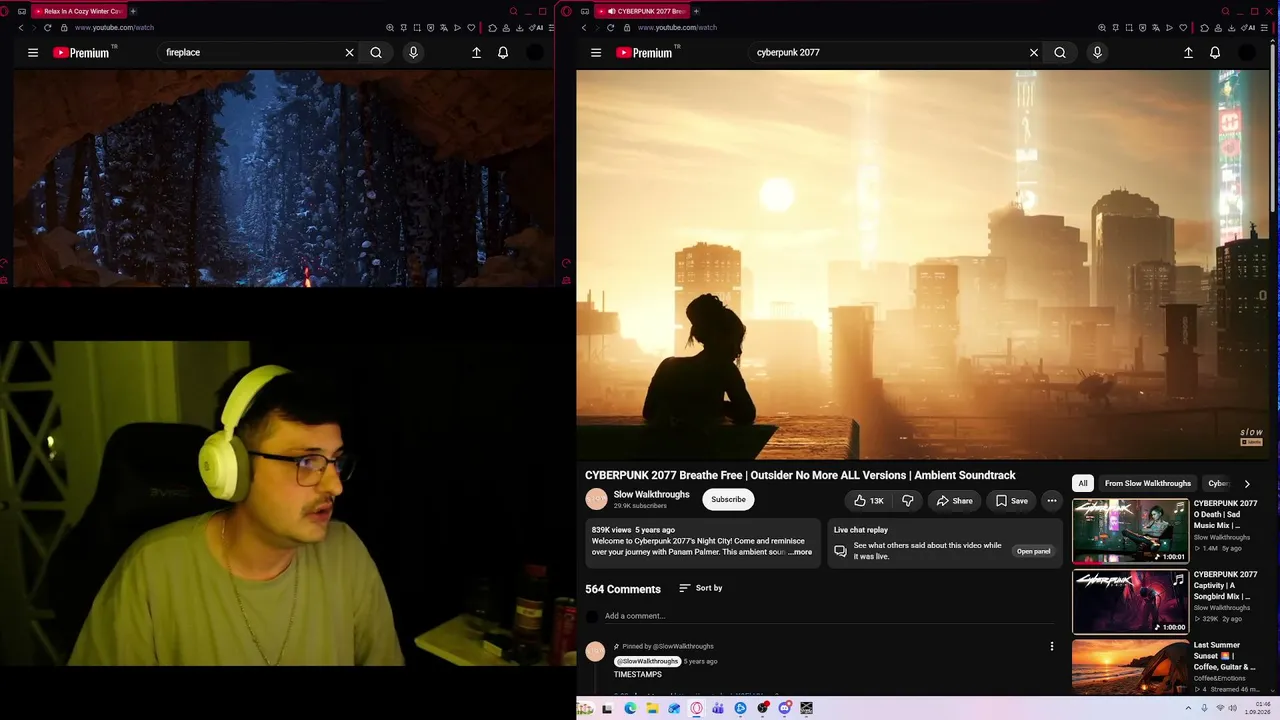Open 'Last Summer Sunset' video thumbnail
This screenshot has width=1280, height=720.
tap(1130, 667)
